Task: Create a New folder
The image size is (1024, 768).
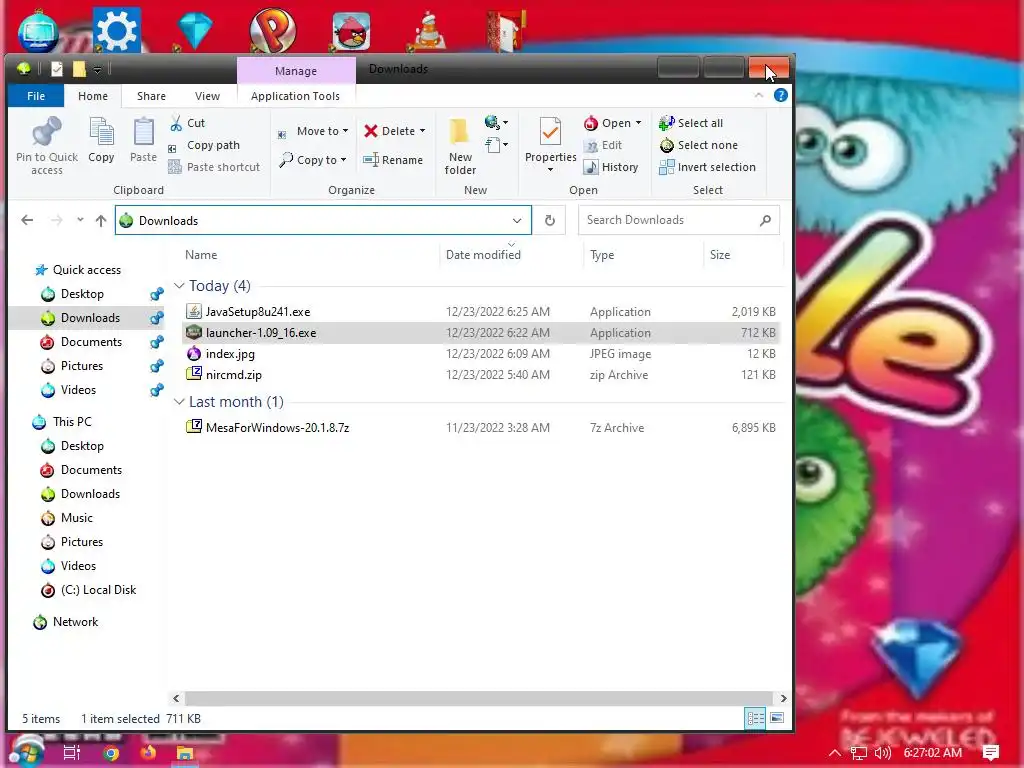Action: click(x=460, y=146)
